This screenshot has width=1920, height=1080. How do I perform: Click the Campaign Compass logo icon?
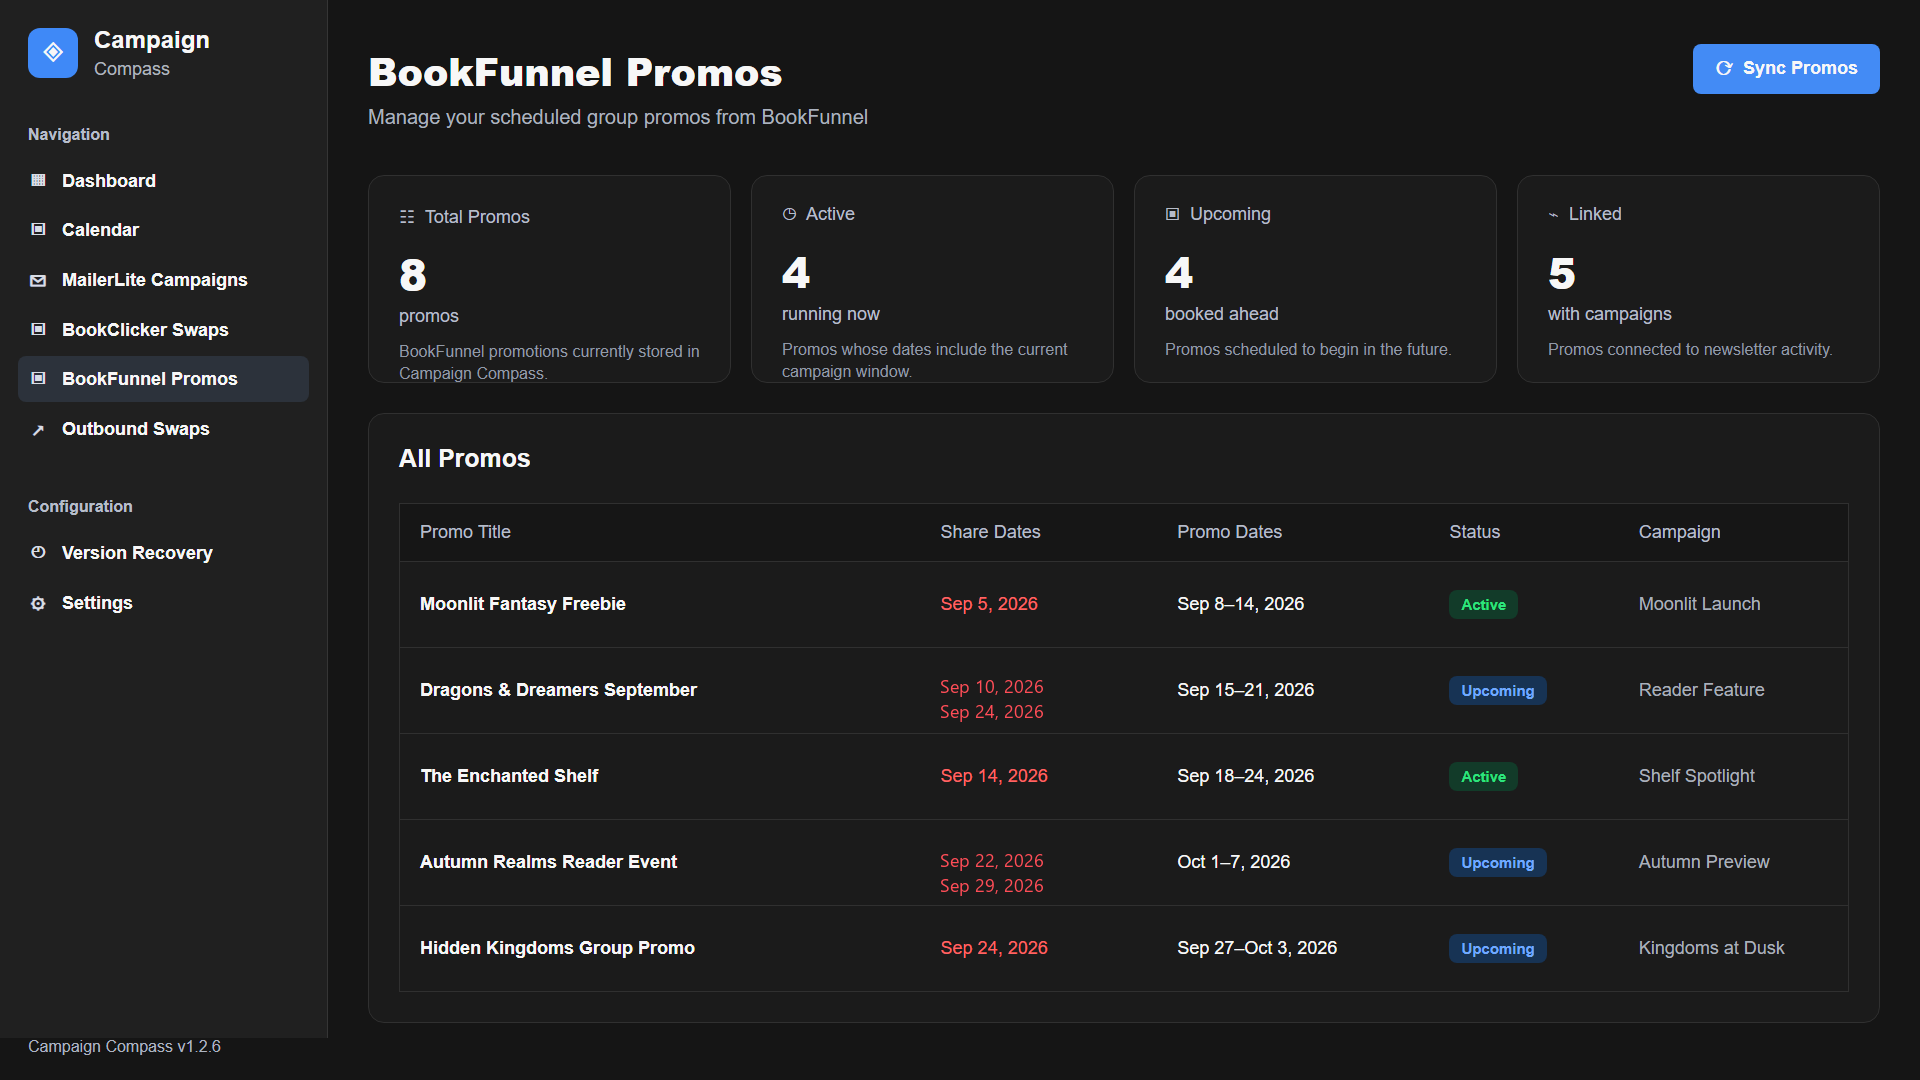[x=53, y=53]
